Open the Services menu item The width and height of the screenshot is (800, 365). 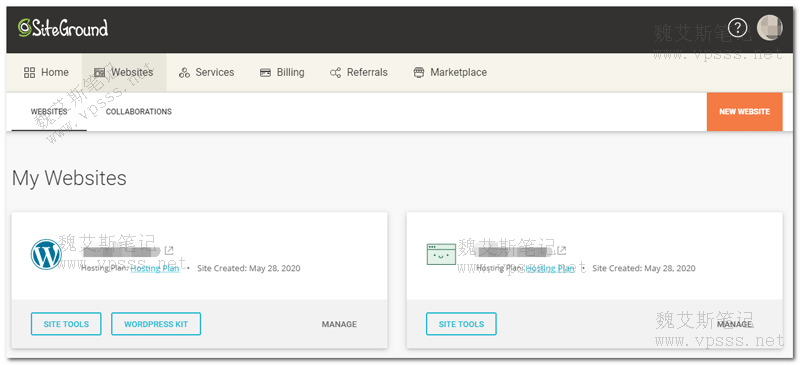(207, 72)
